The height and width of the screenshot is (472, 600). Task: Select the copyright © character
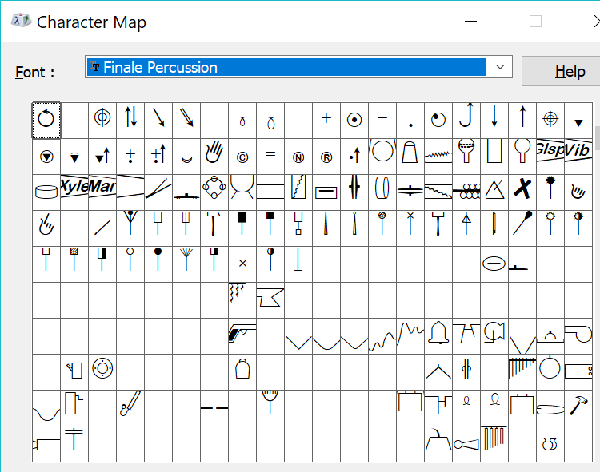pyautogui.click(x=242, y=156)
